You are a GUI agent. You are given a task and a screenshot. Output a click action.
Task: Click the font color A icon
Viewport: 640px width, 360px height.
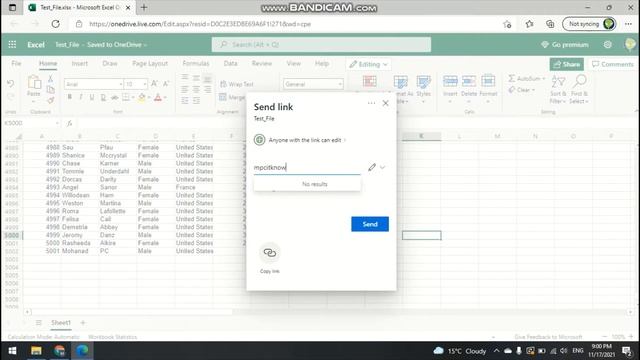coord(158,97)
